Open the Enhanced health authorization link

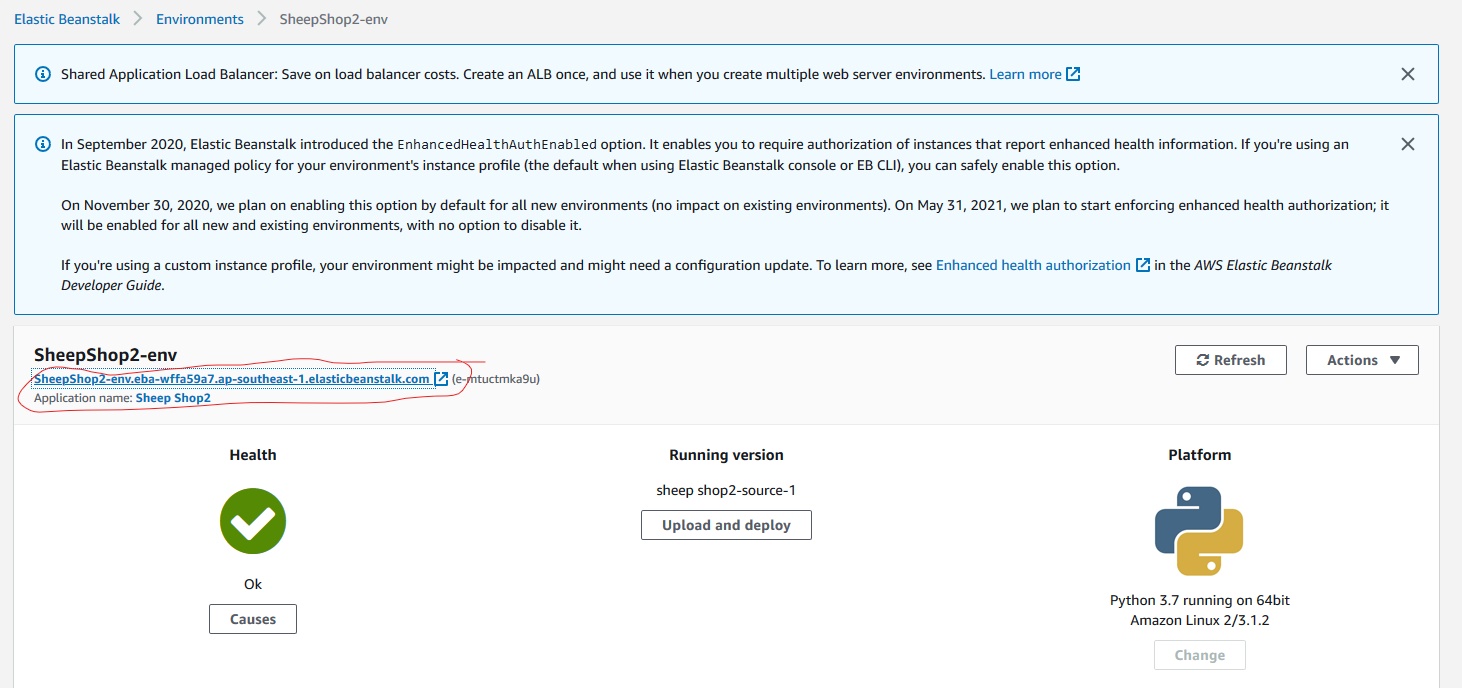pos(1032,265)
